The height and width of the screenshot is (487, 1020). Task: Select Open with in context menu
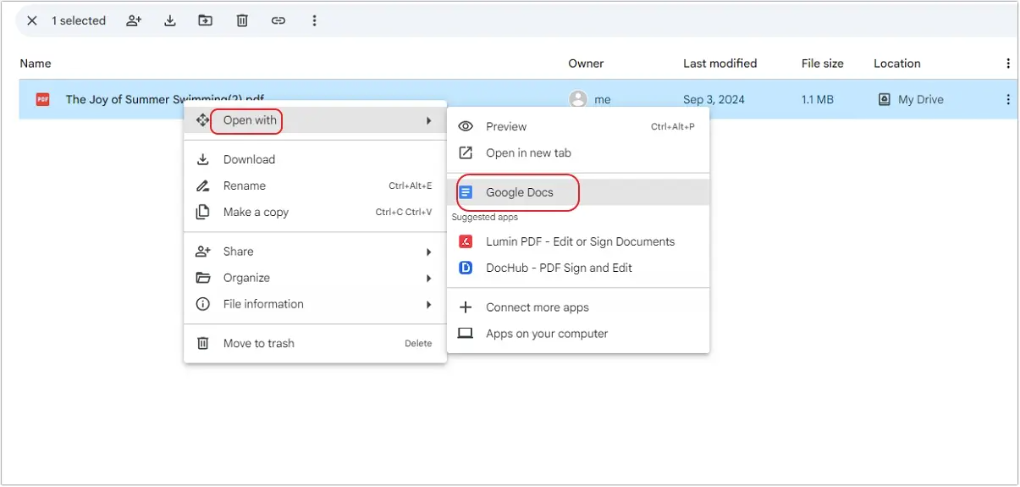tap(315, 120)
